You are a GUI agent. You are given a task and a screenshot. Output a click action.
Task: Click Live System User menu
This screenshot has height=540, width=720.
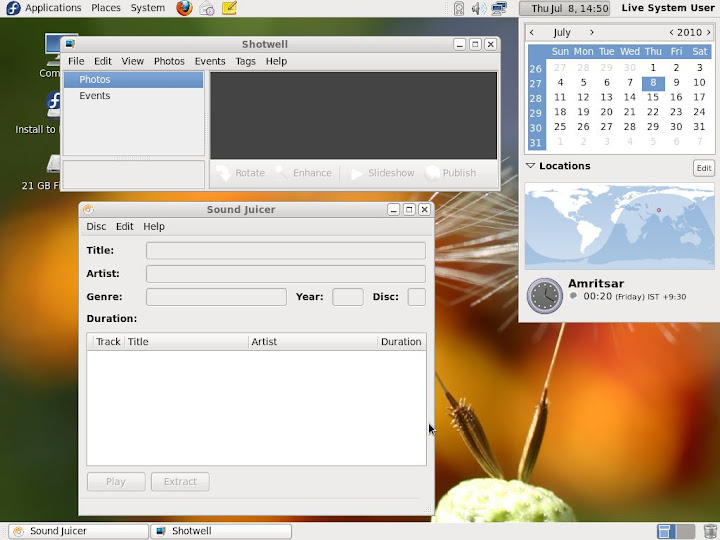click(668, 8)
